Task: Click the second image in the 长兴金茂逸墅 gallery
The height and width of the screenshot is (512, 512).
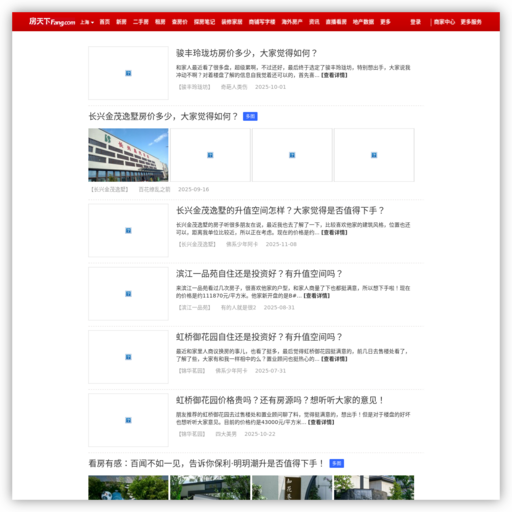Action: pos(210,155)
